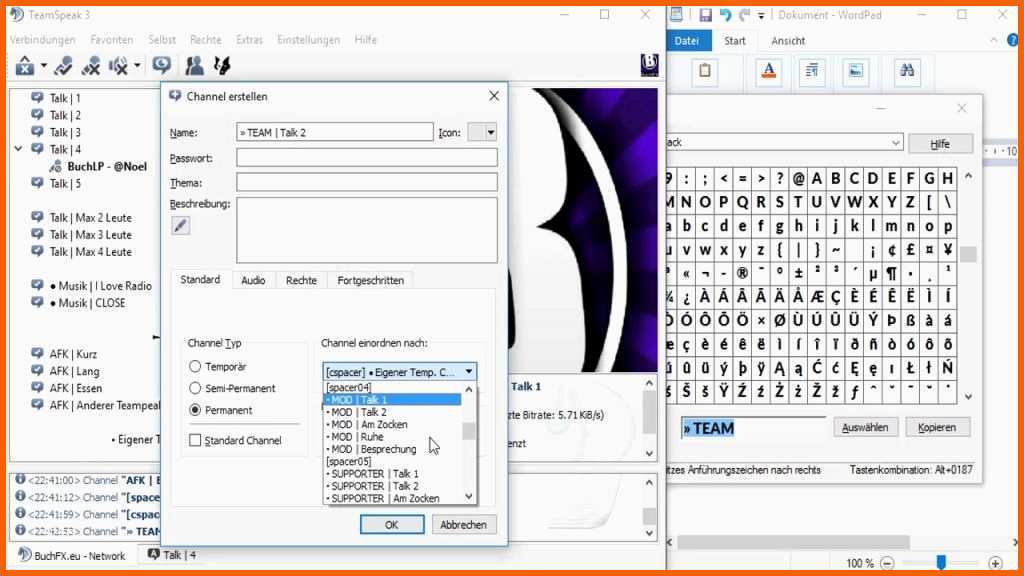1024x576 pixels.
Task: Click the insert picture icon in WordPad ribbon
Action: [855, 71]
